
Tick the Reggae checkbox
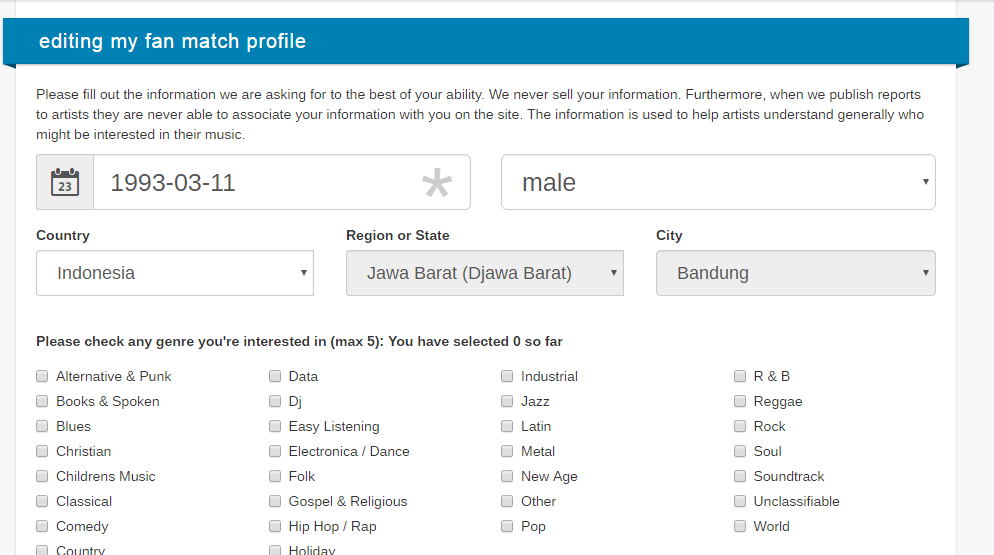(740, 402)
